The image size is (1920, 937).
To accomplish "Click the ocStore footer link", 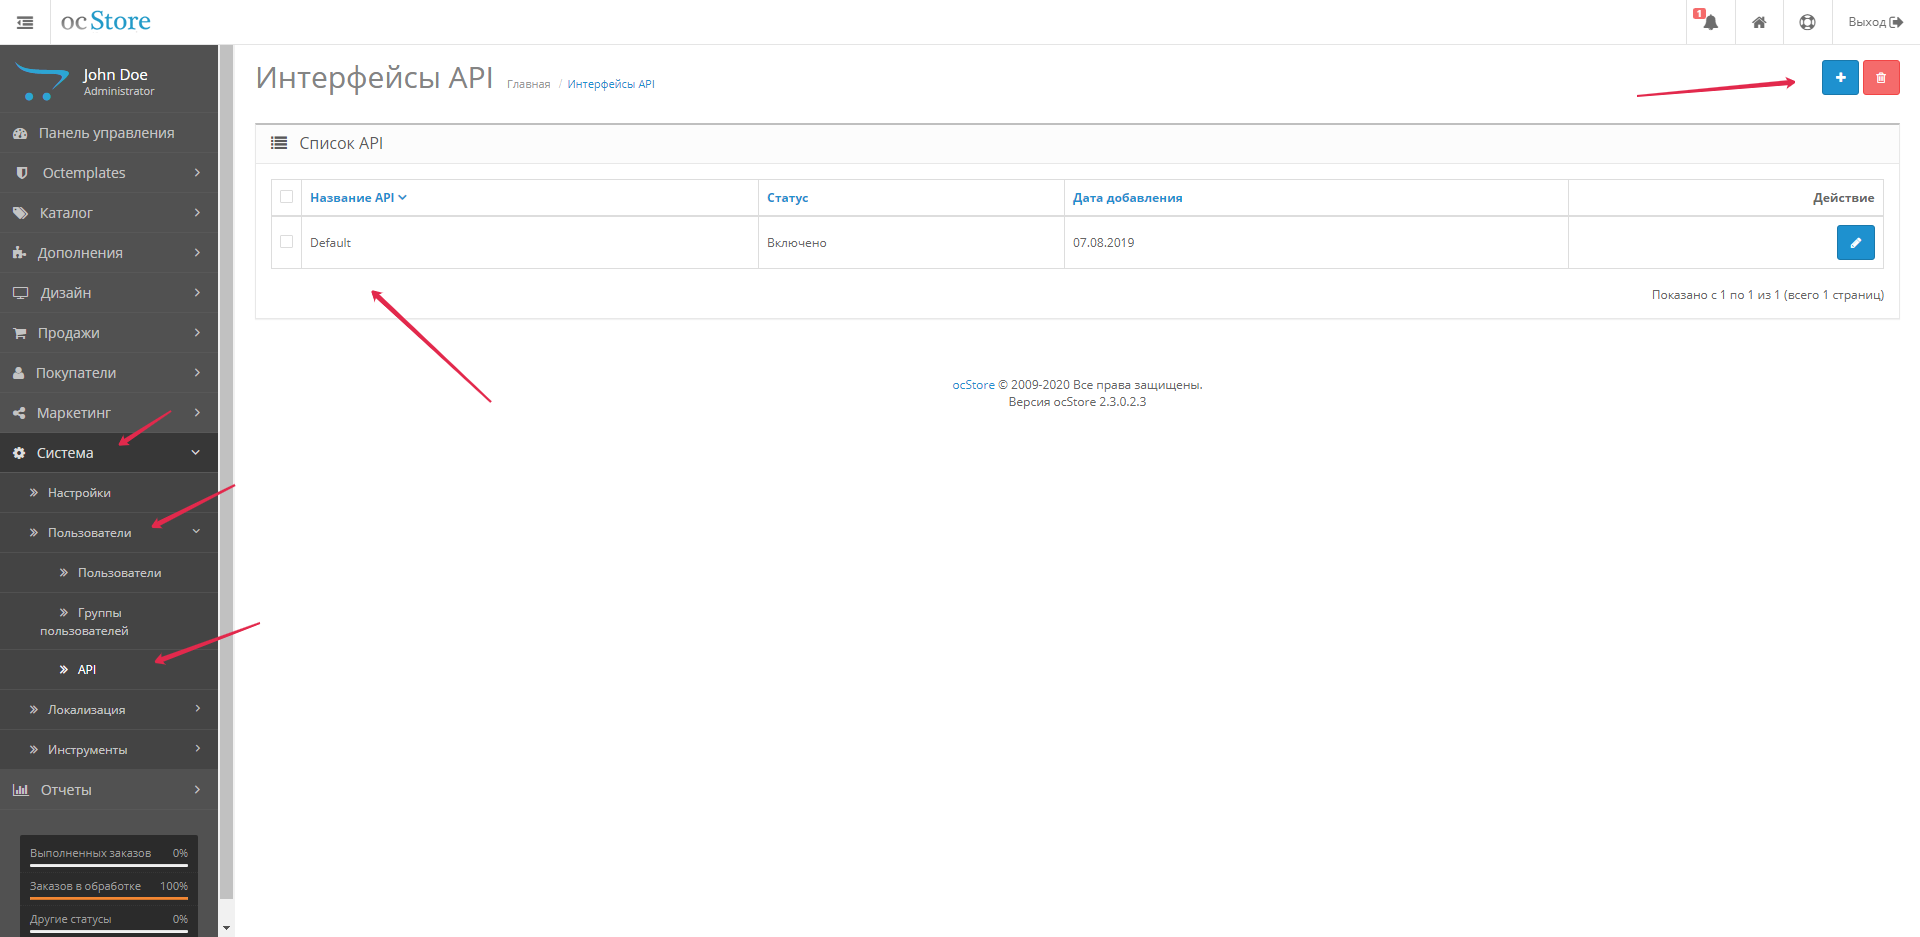I will [973, 385].
